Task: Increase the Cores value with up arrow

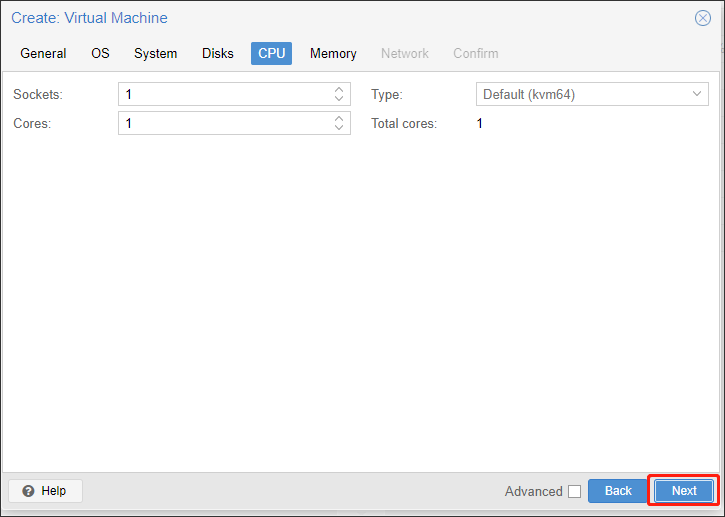Action: (x=339, y=118)
